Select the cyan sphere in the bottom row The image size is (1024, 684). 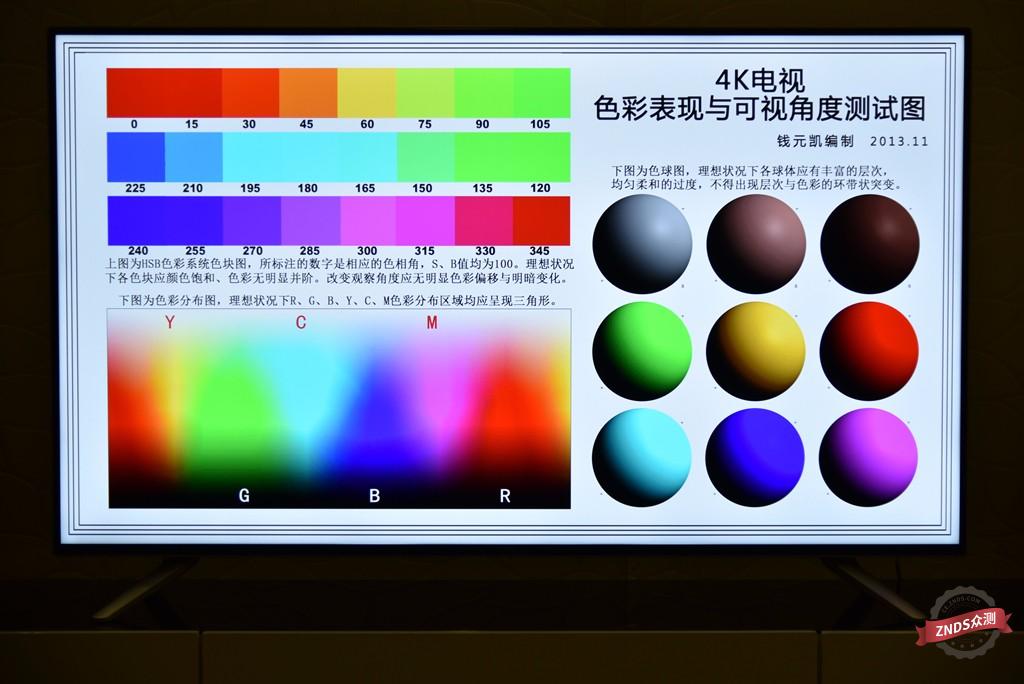coord(643,458)
